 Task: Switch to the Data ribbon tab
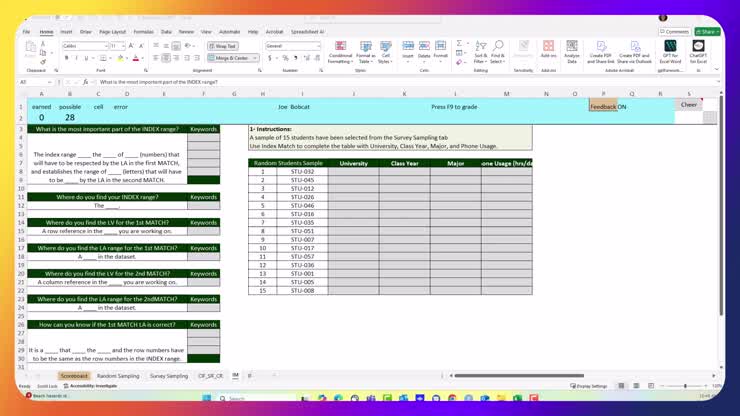point(166,32)
